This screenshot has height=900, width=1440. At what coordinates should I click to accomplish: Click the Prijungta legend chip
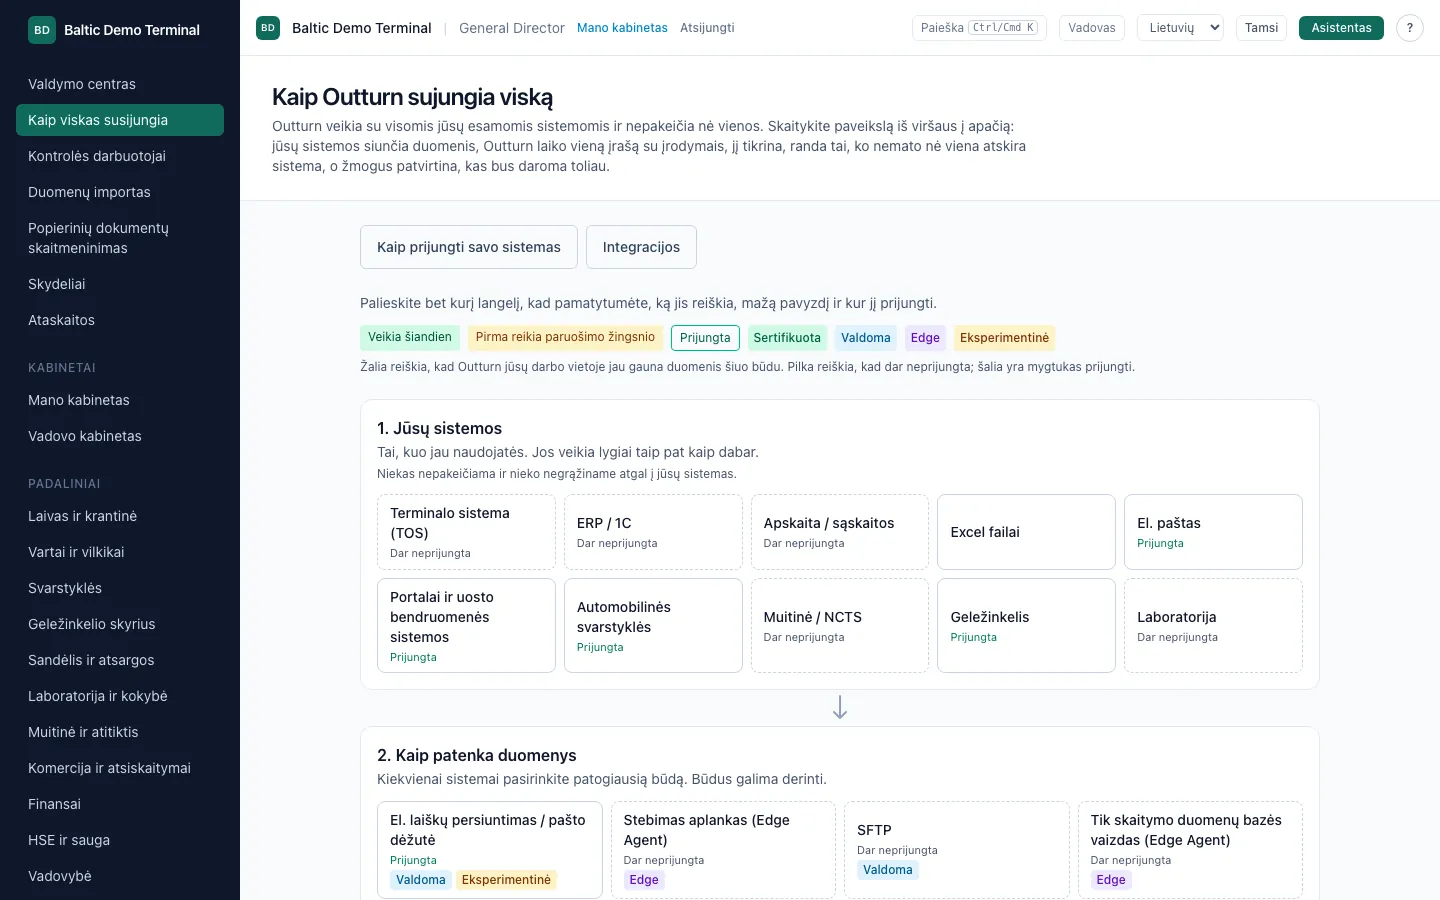705,338
